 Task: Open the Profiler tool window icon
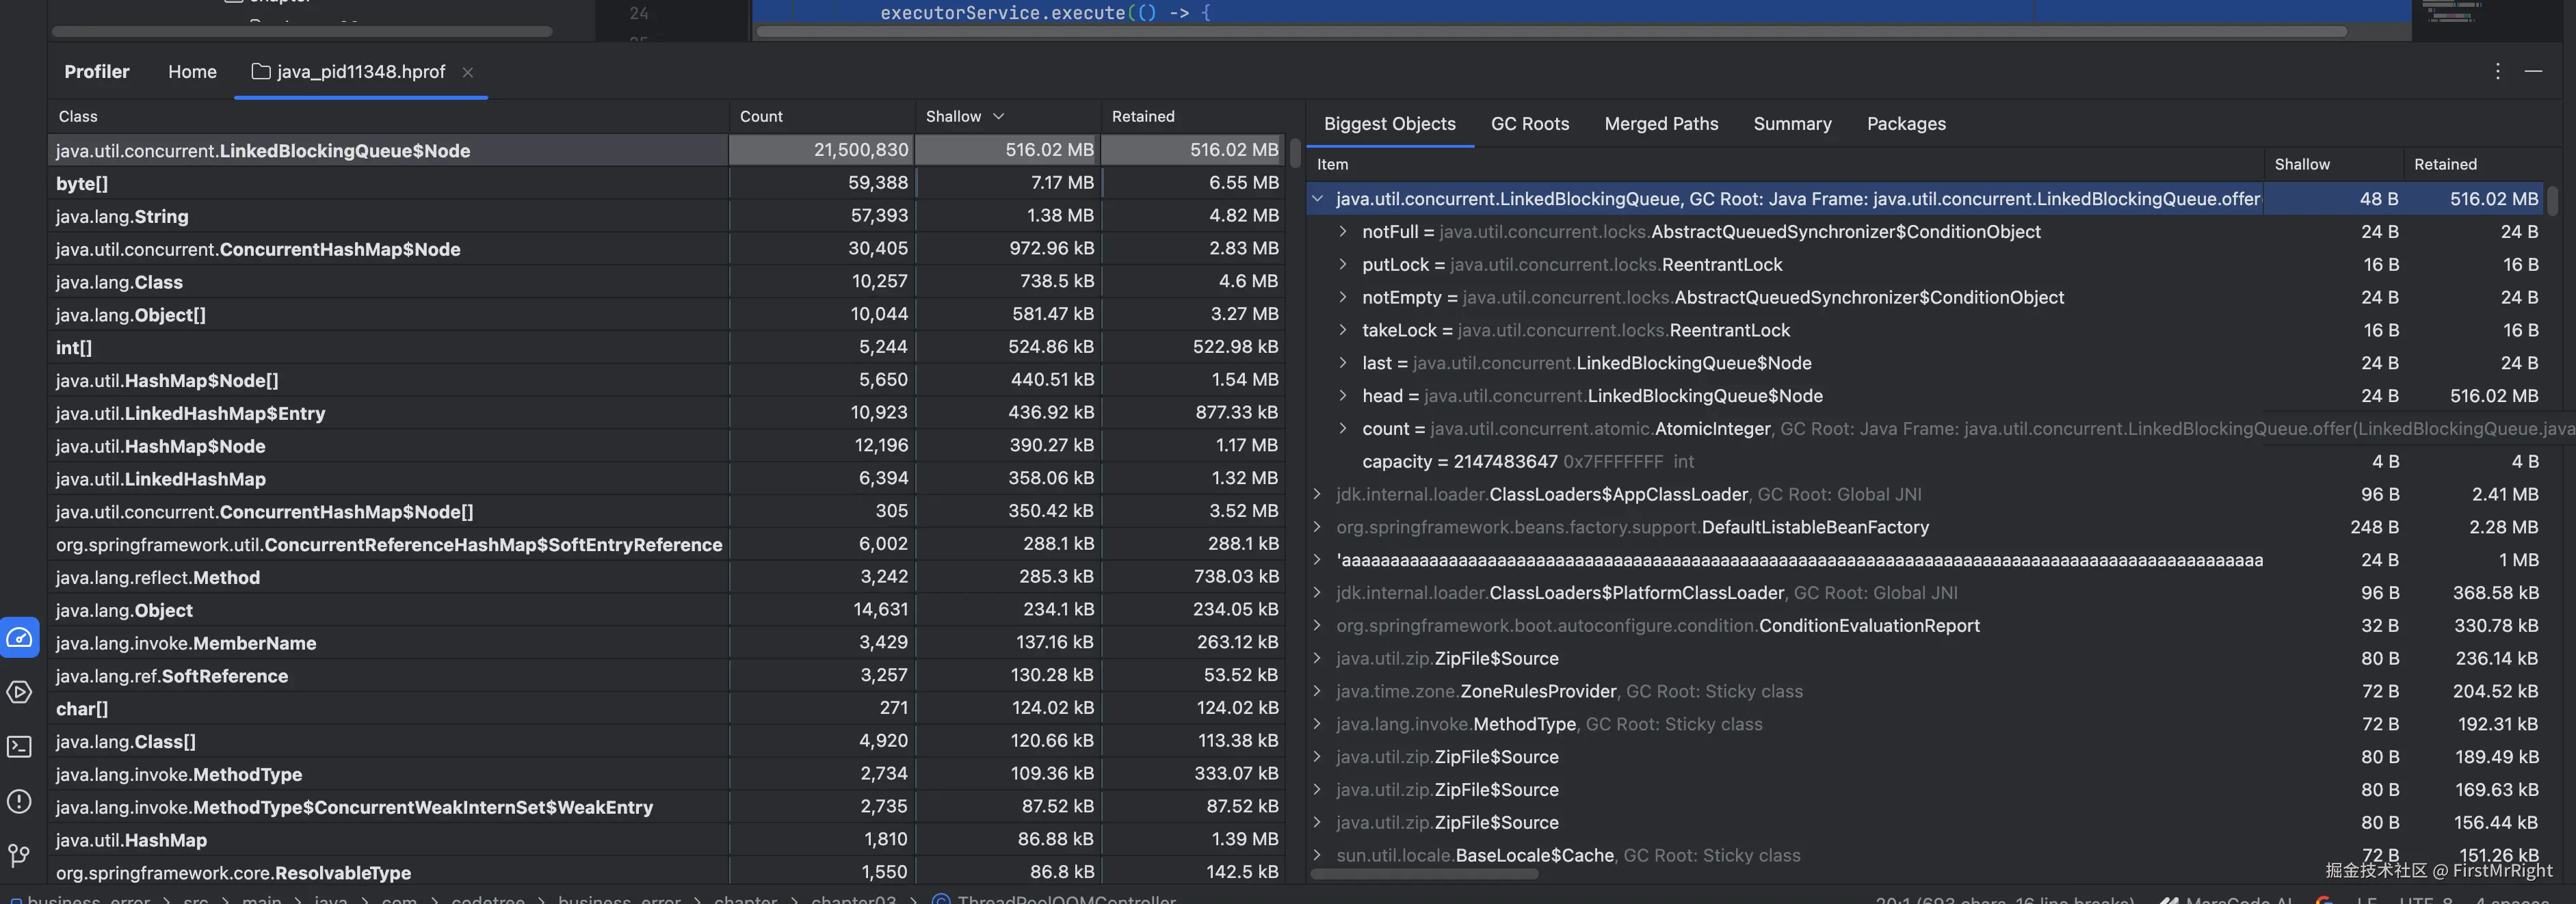(20, 638)
